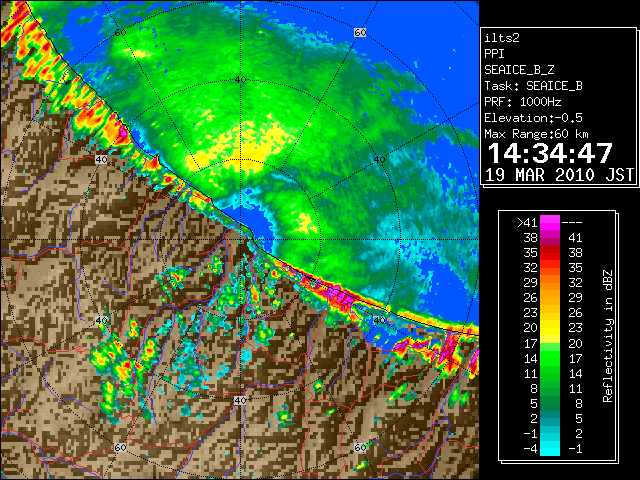Click the radar center at crosshair intersection

click(241, 240)
